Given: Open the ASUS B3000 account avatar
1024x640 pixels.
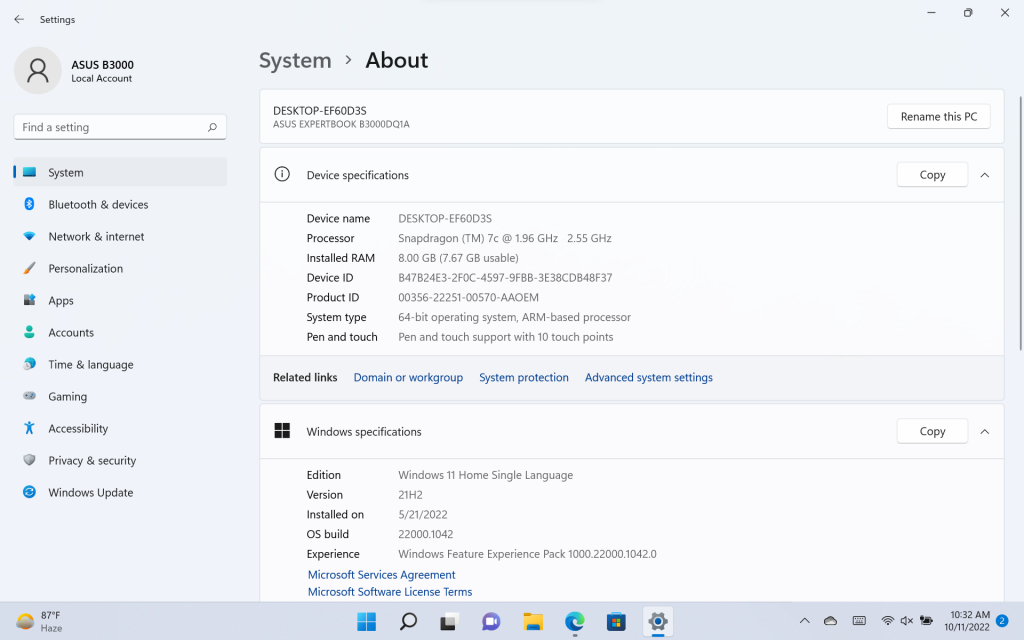Looking at the screenshot, I should click(38, 71).
